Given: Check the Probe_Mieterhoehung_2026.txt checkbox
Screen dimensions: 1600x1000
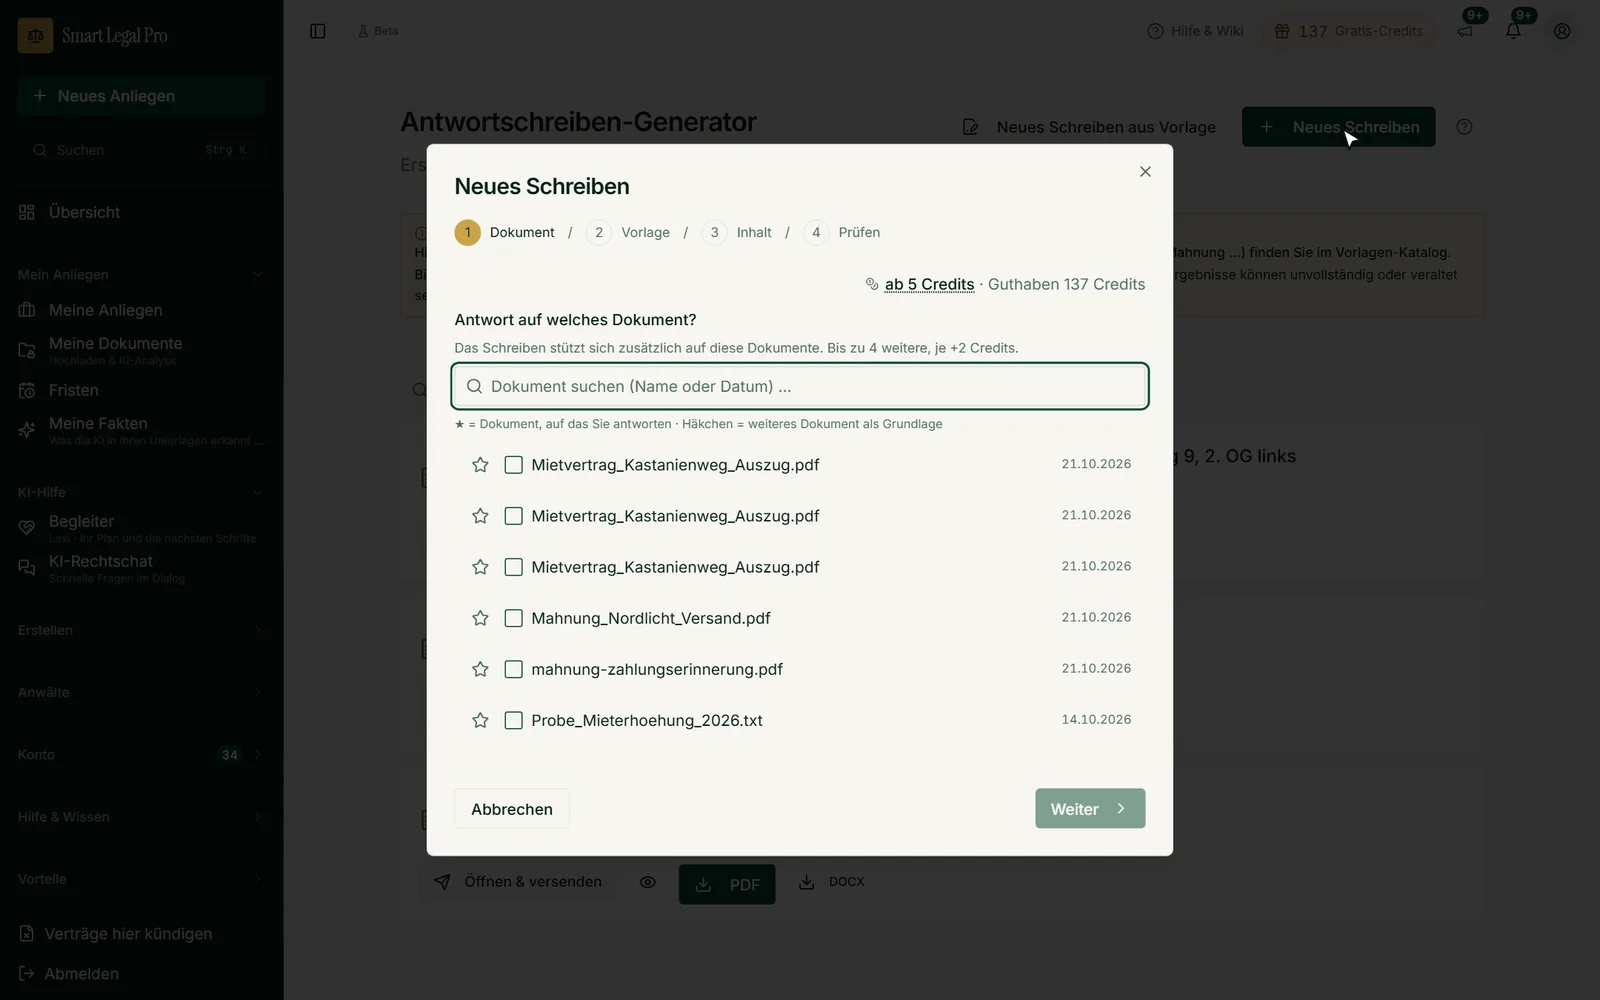Looking at the screenshot, I should click(513, 720).
